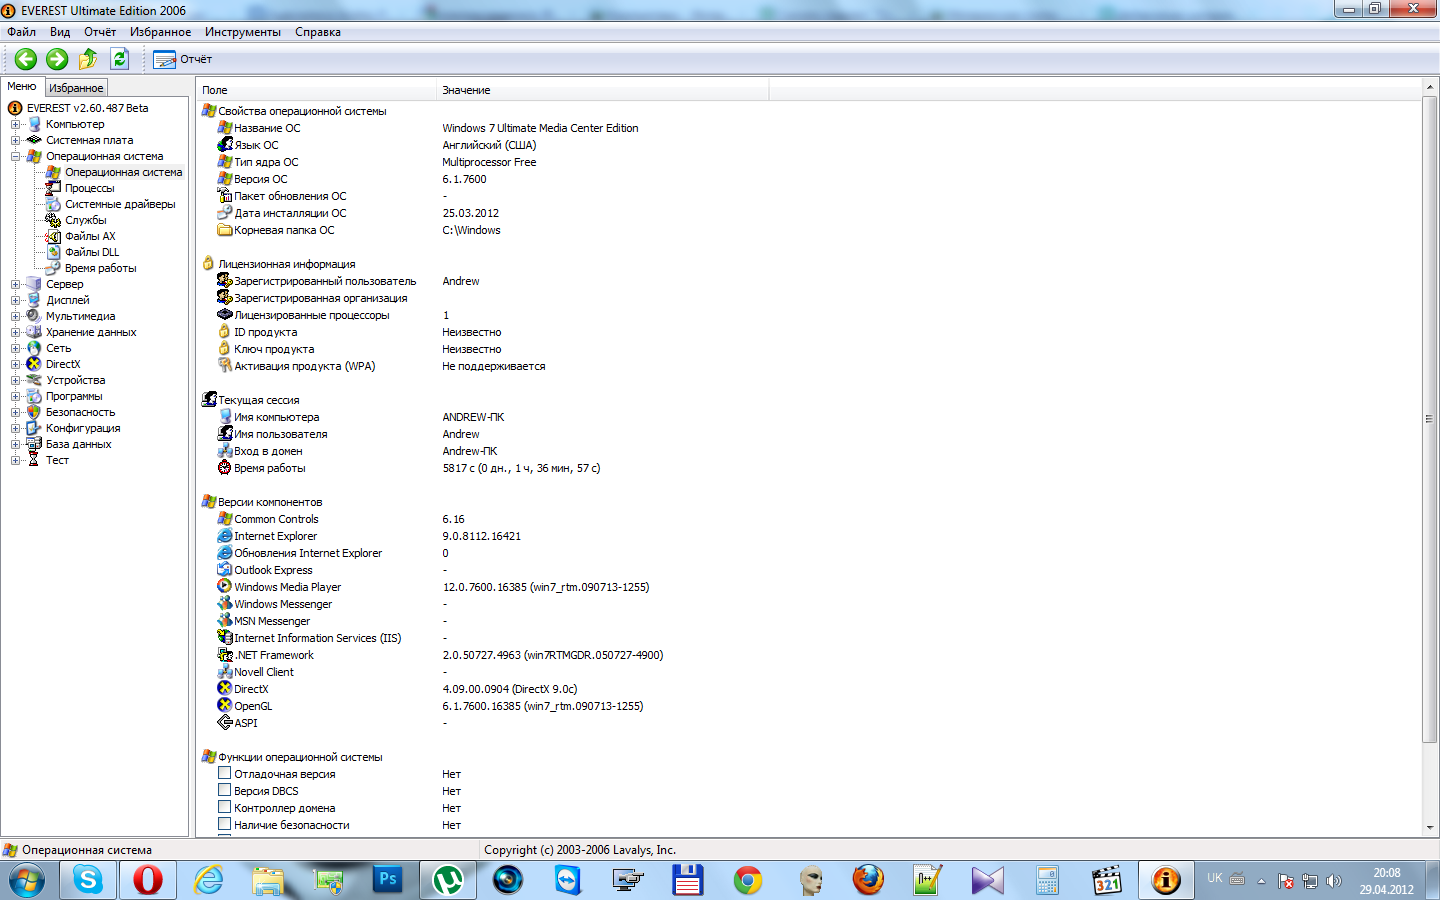
Task: Toggle the Версия DBCS checkbox
Action: coord(225,790)
